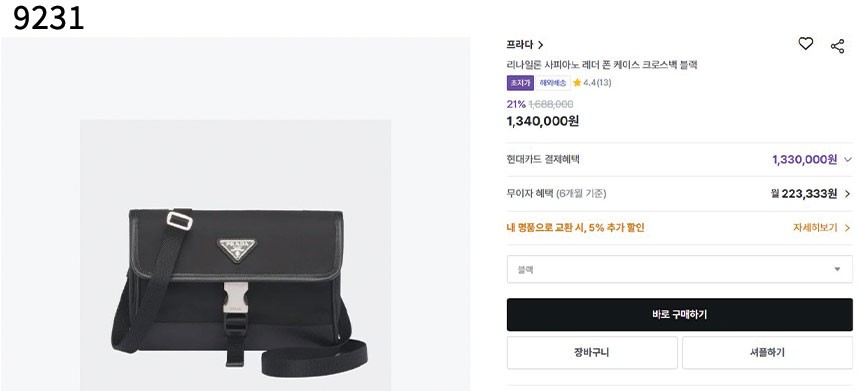Image resolution: width=860 pixels, height=391 pixels.
Task: Click the star rating icon
Action: 577,83
